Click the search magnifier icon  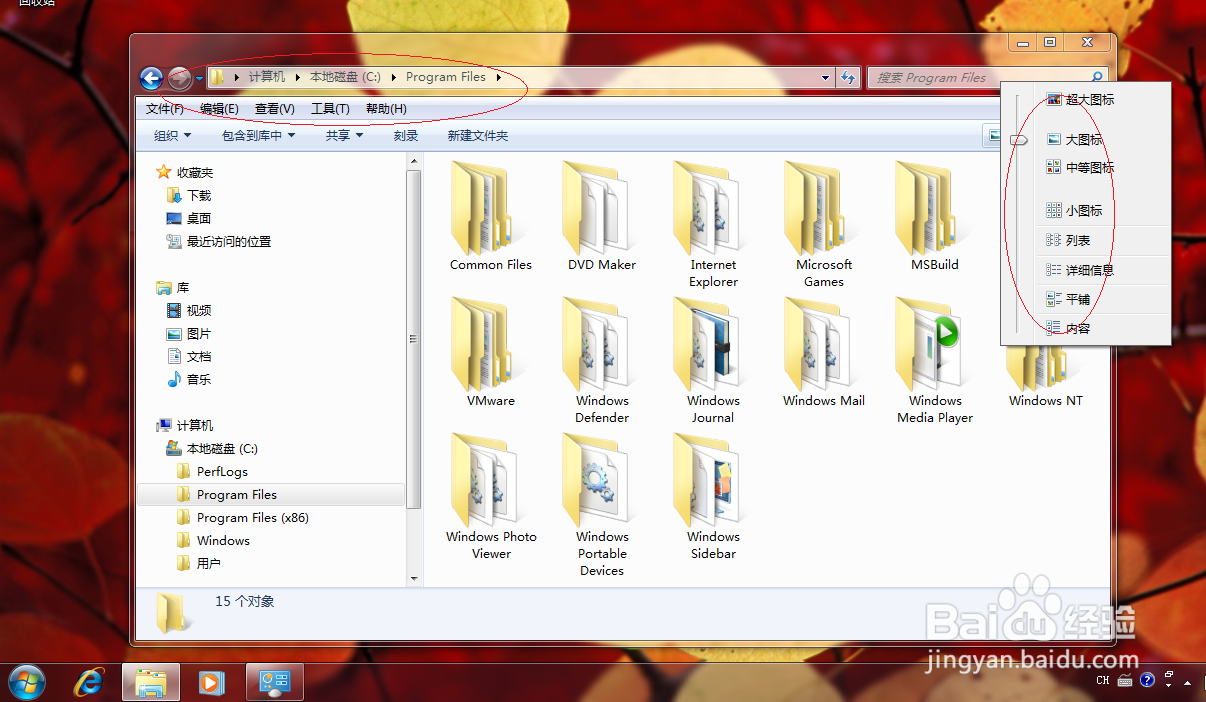coord(1096,77)
